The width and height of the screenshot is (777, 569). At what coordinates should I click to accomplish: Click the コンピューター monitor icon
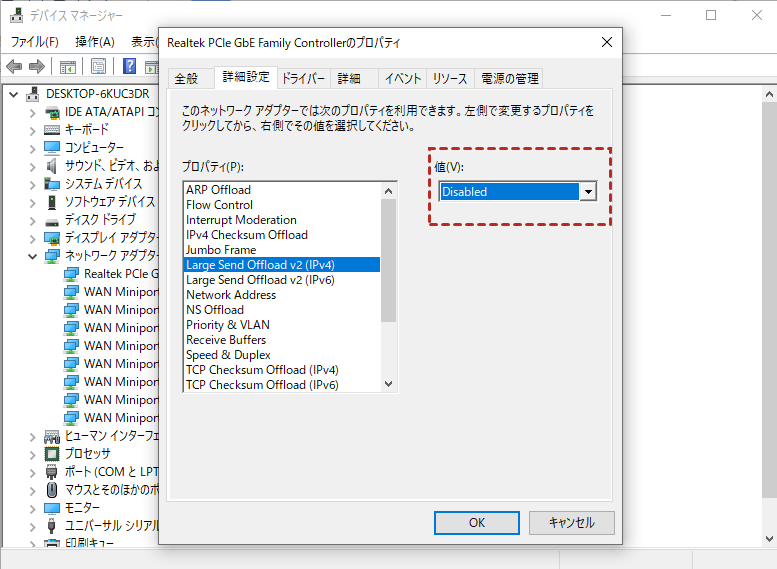click(52, 148)
